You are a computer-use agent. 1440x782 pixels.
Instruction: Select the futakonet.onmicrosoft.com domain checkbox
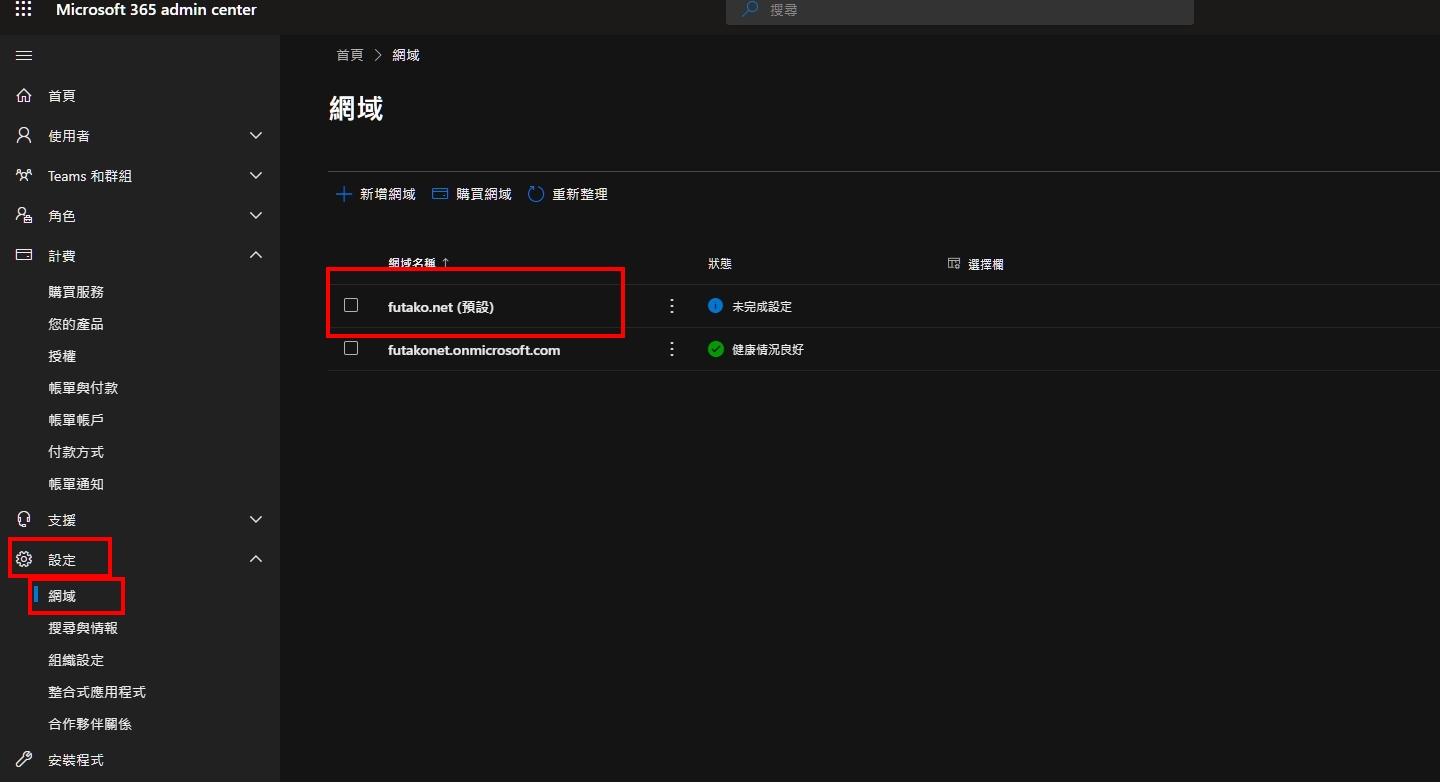(x=351, y=348)
